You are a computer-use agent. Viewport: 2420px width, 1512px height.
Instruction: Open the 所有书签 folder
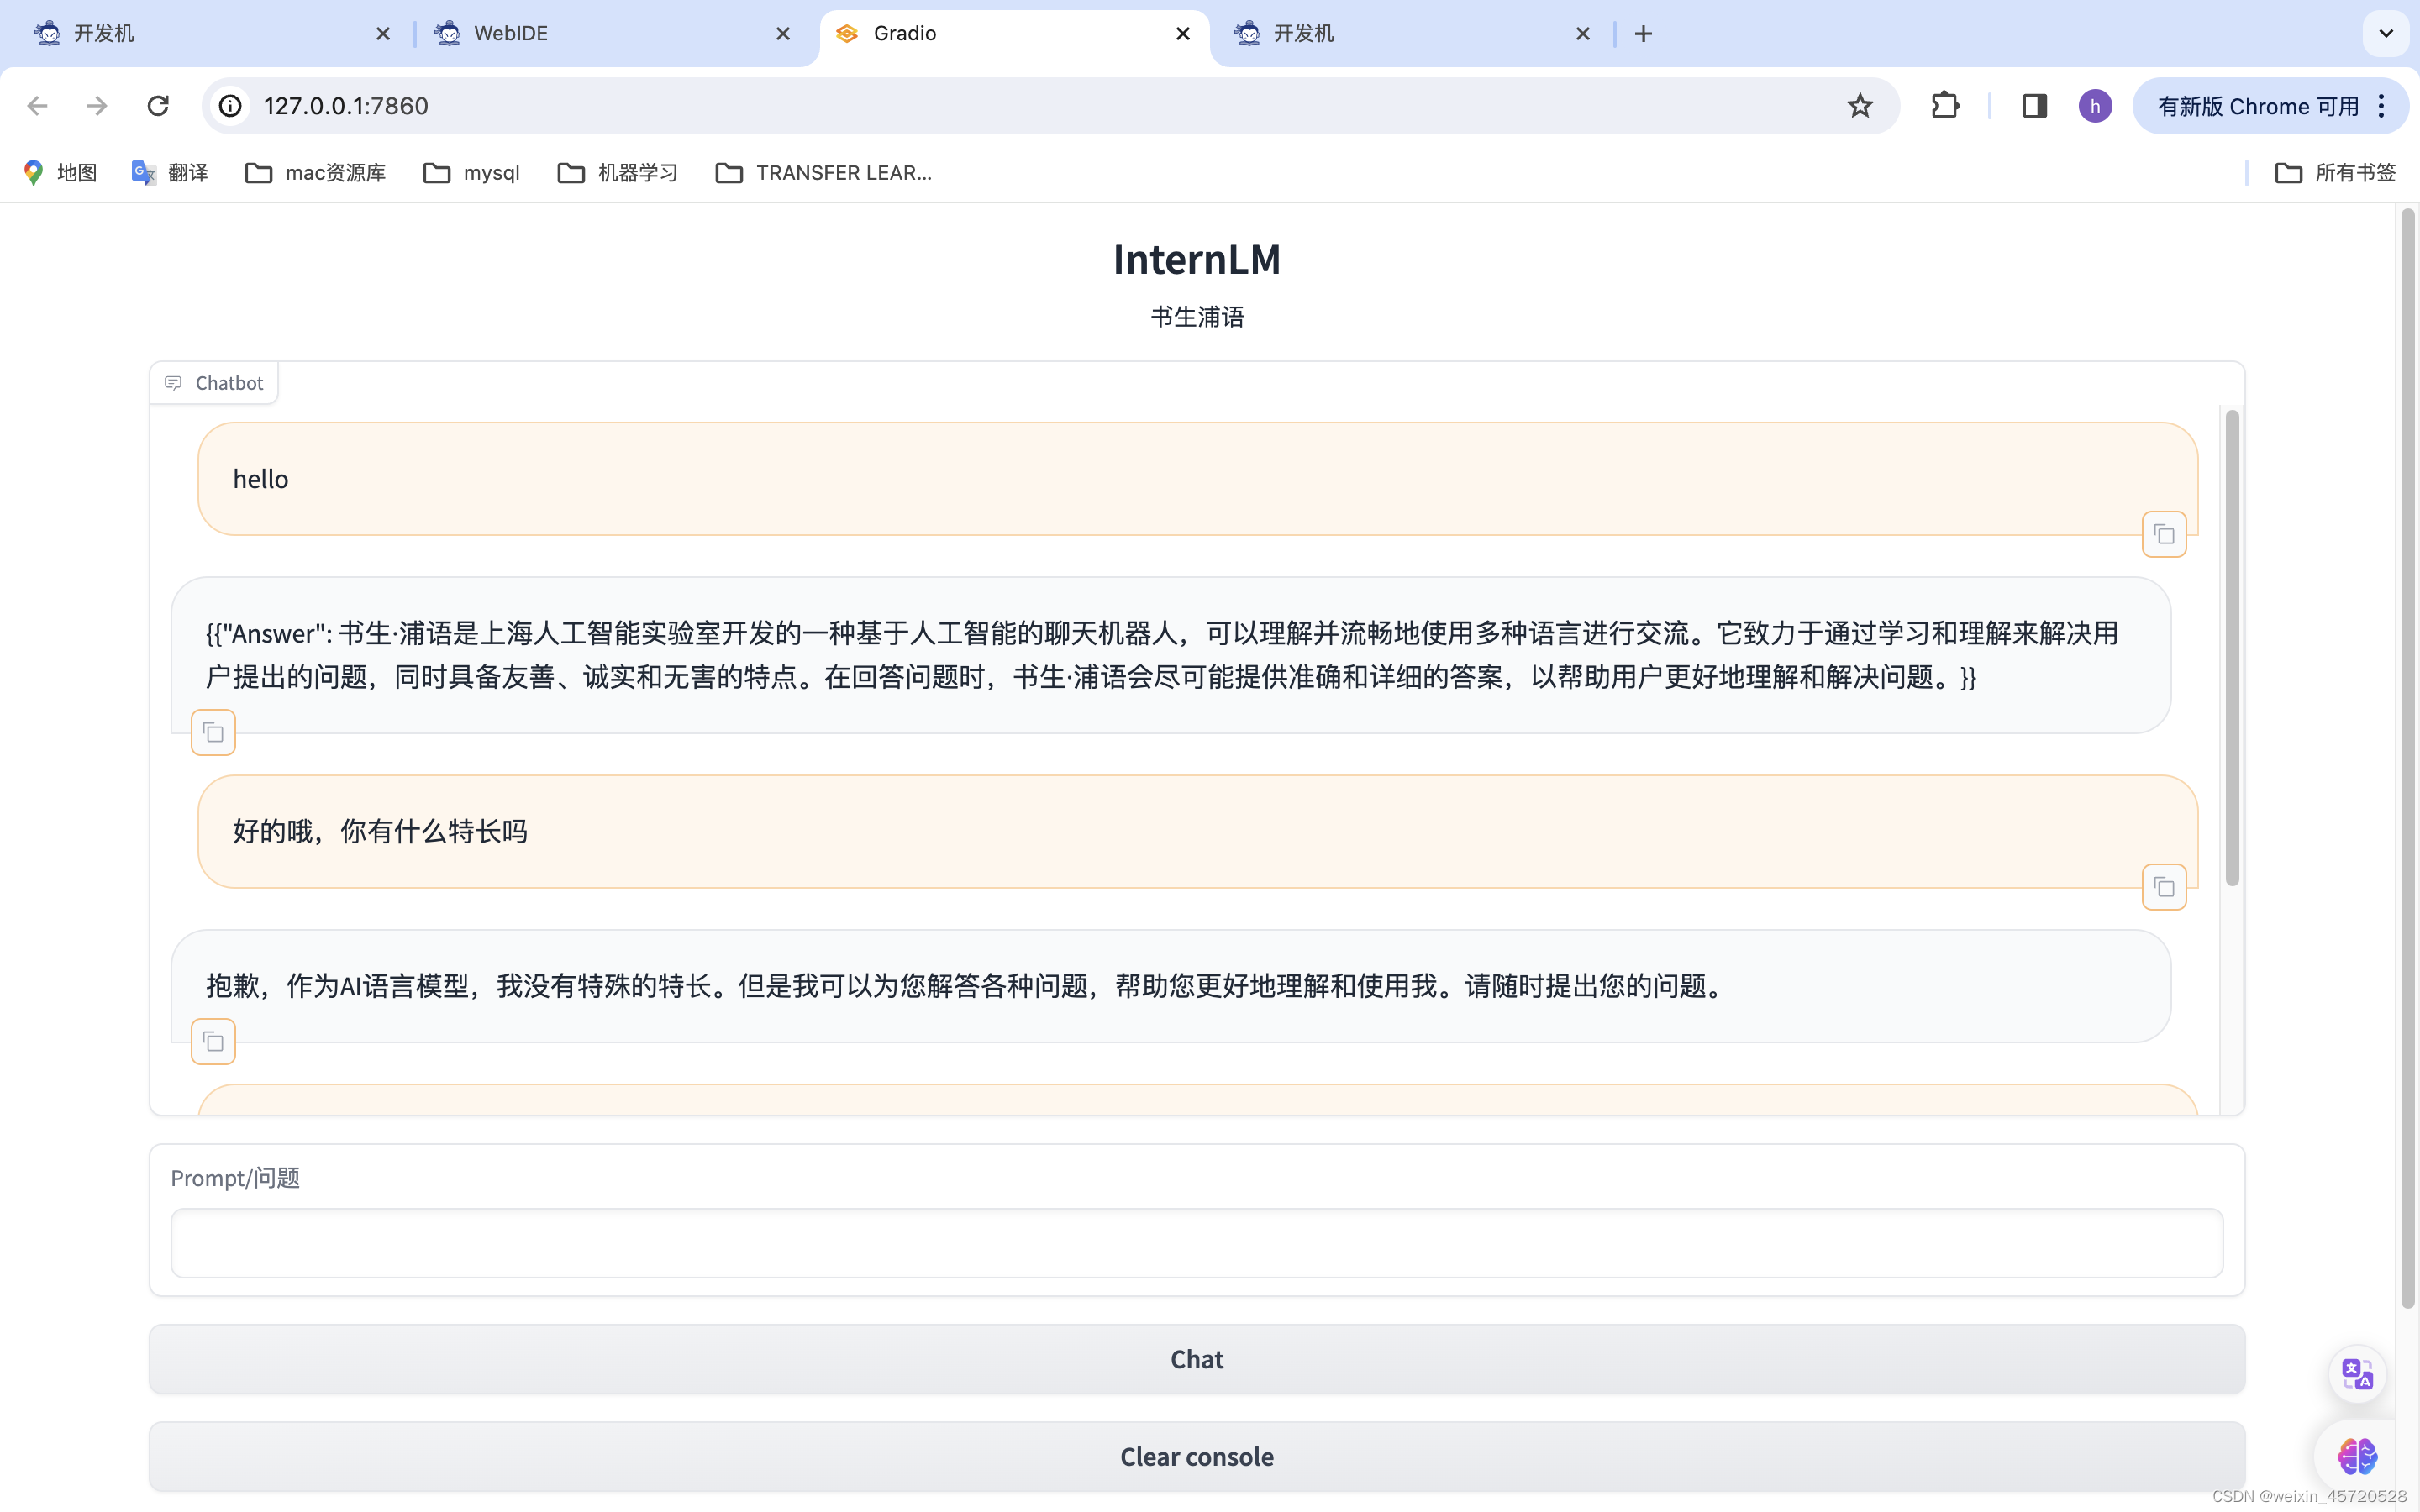tap(2336, 173)
